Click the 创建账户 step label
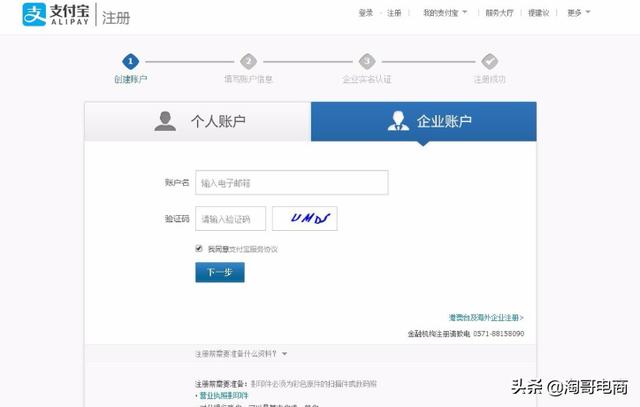 [131, 79]
